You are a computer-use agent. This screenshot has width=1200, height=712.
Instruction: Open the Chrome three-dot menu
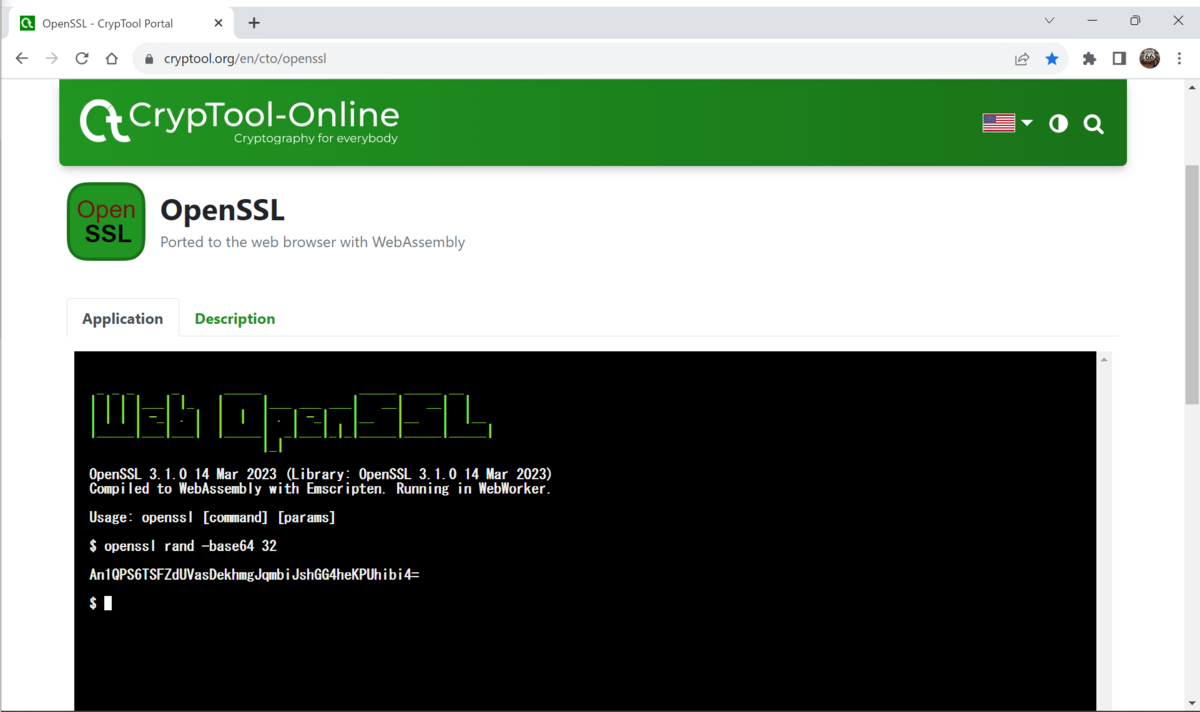tap(1180, 58)
